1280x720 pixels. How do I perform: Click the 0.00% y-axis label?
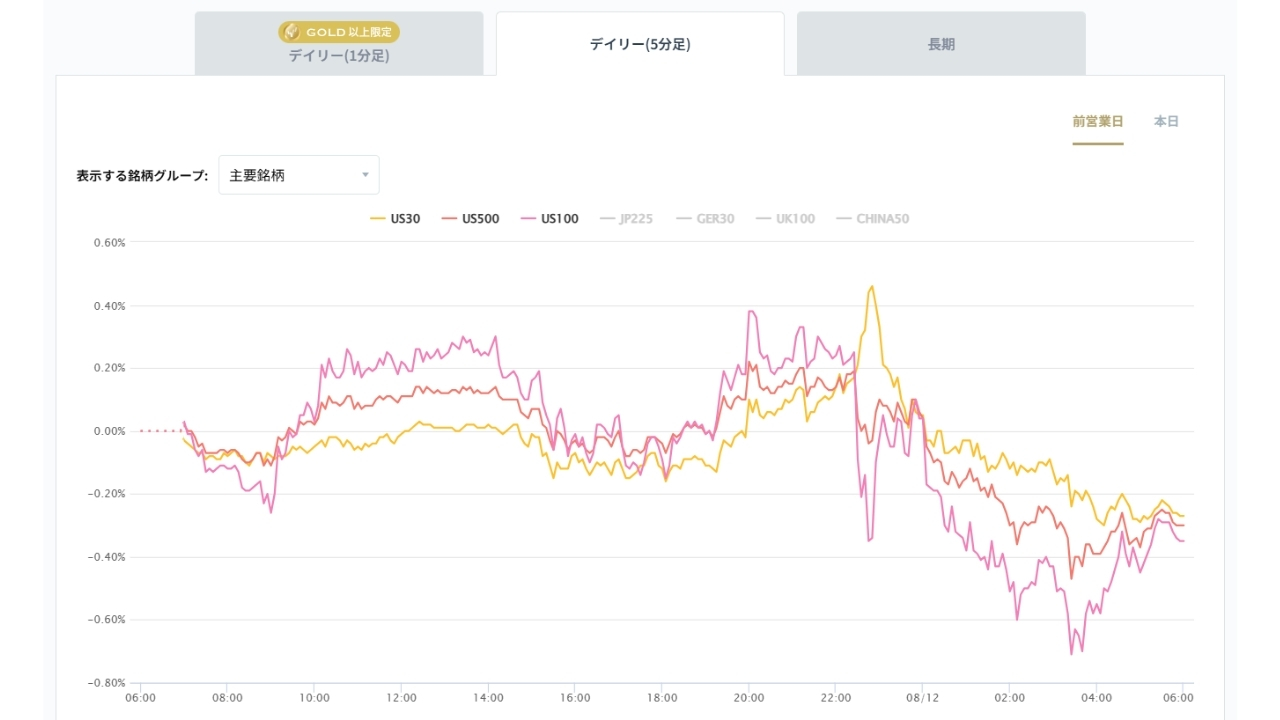109,431
